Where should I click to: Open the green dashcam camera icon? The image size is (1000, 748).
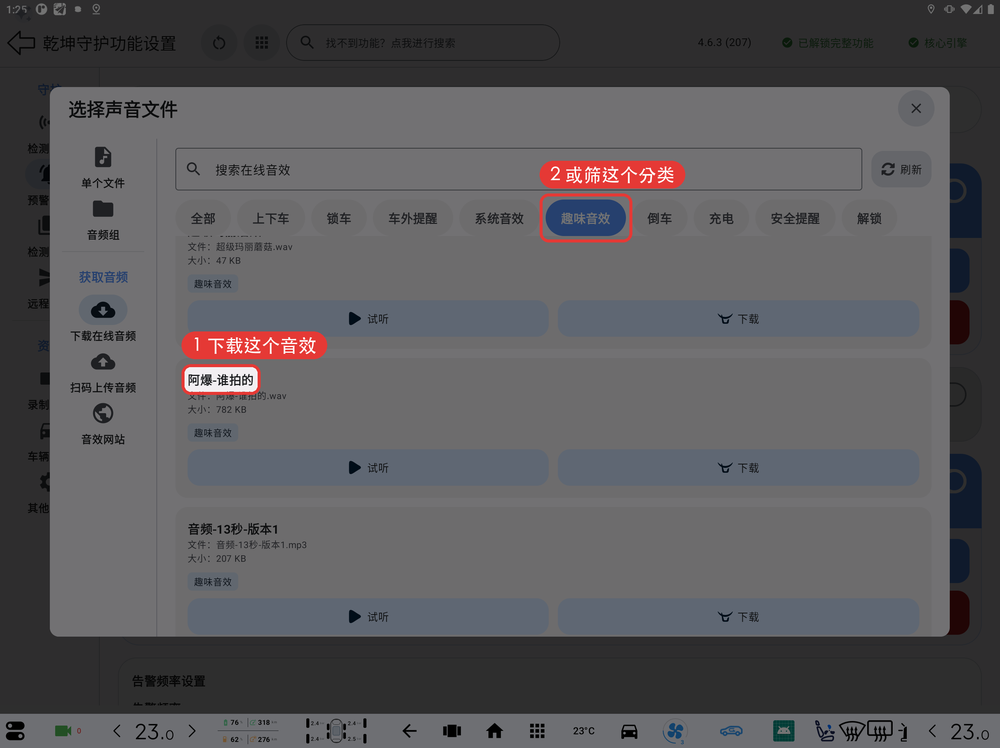click(62, 731)
